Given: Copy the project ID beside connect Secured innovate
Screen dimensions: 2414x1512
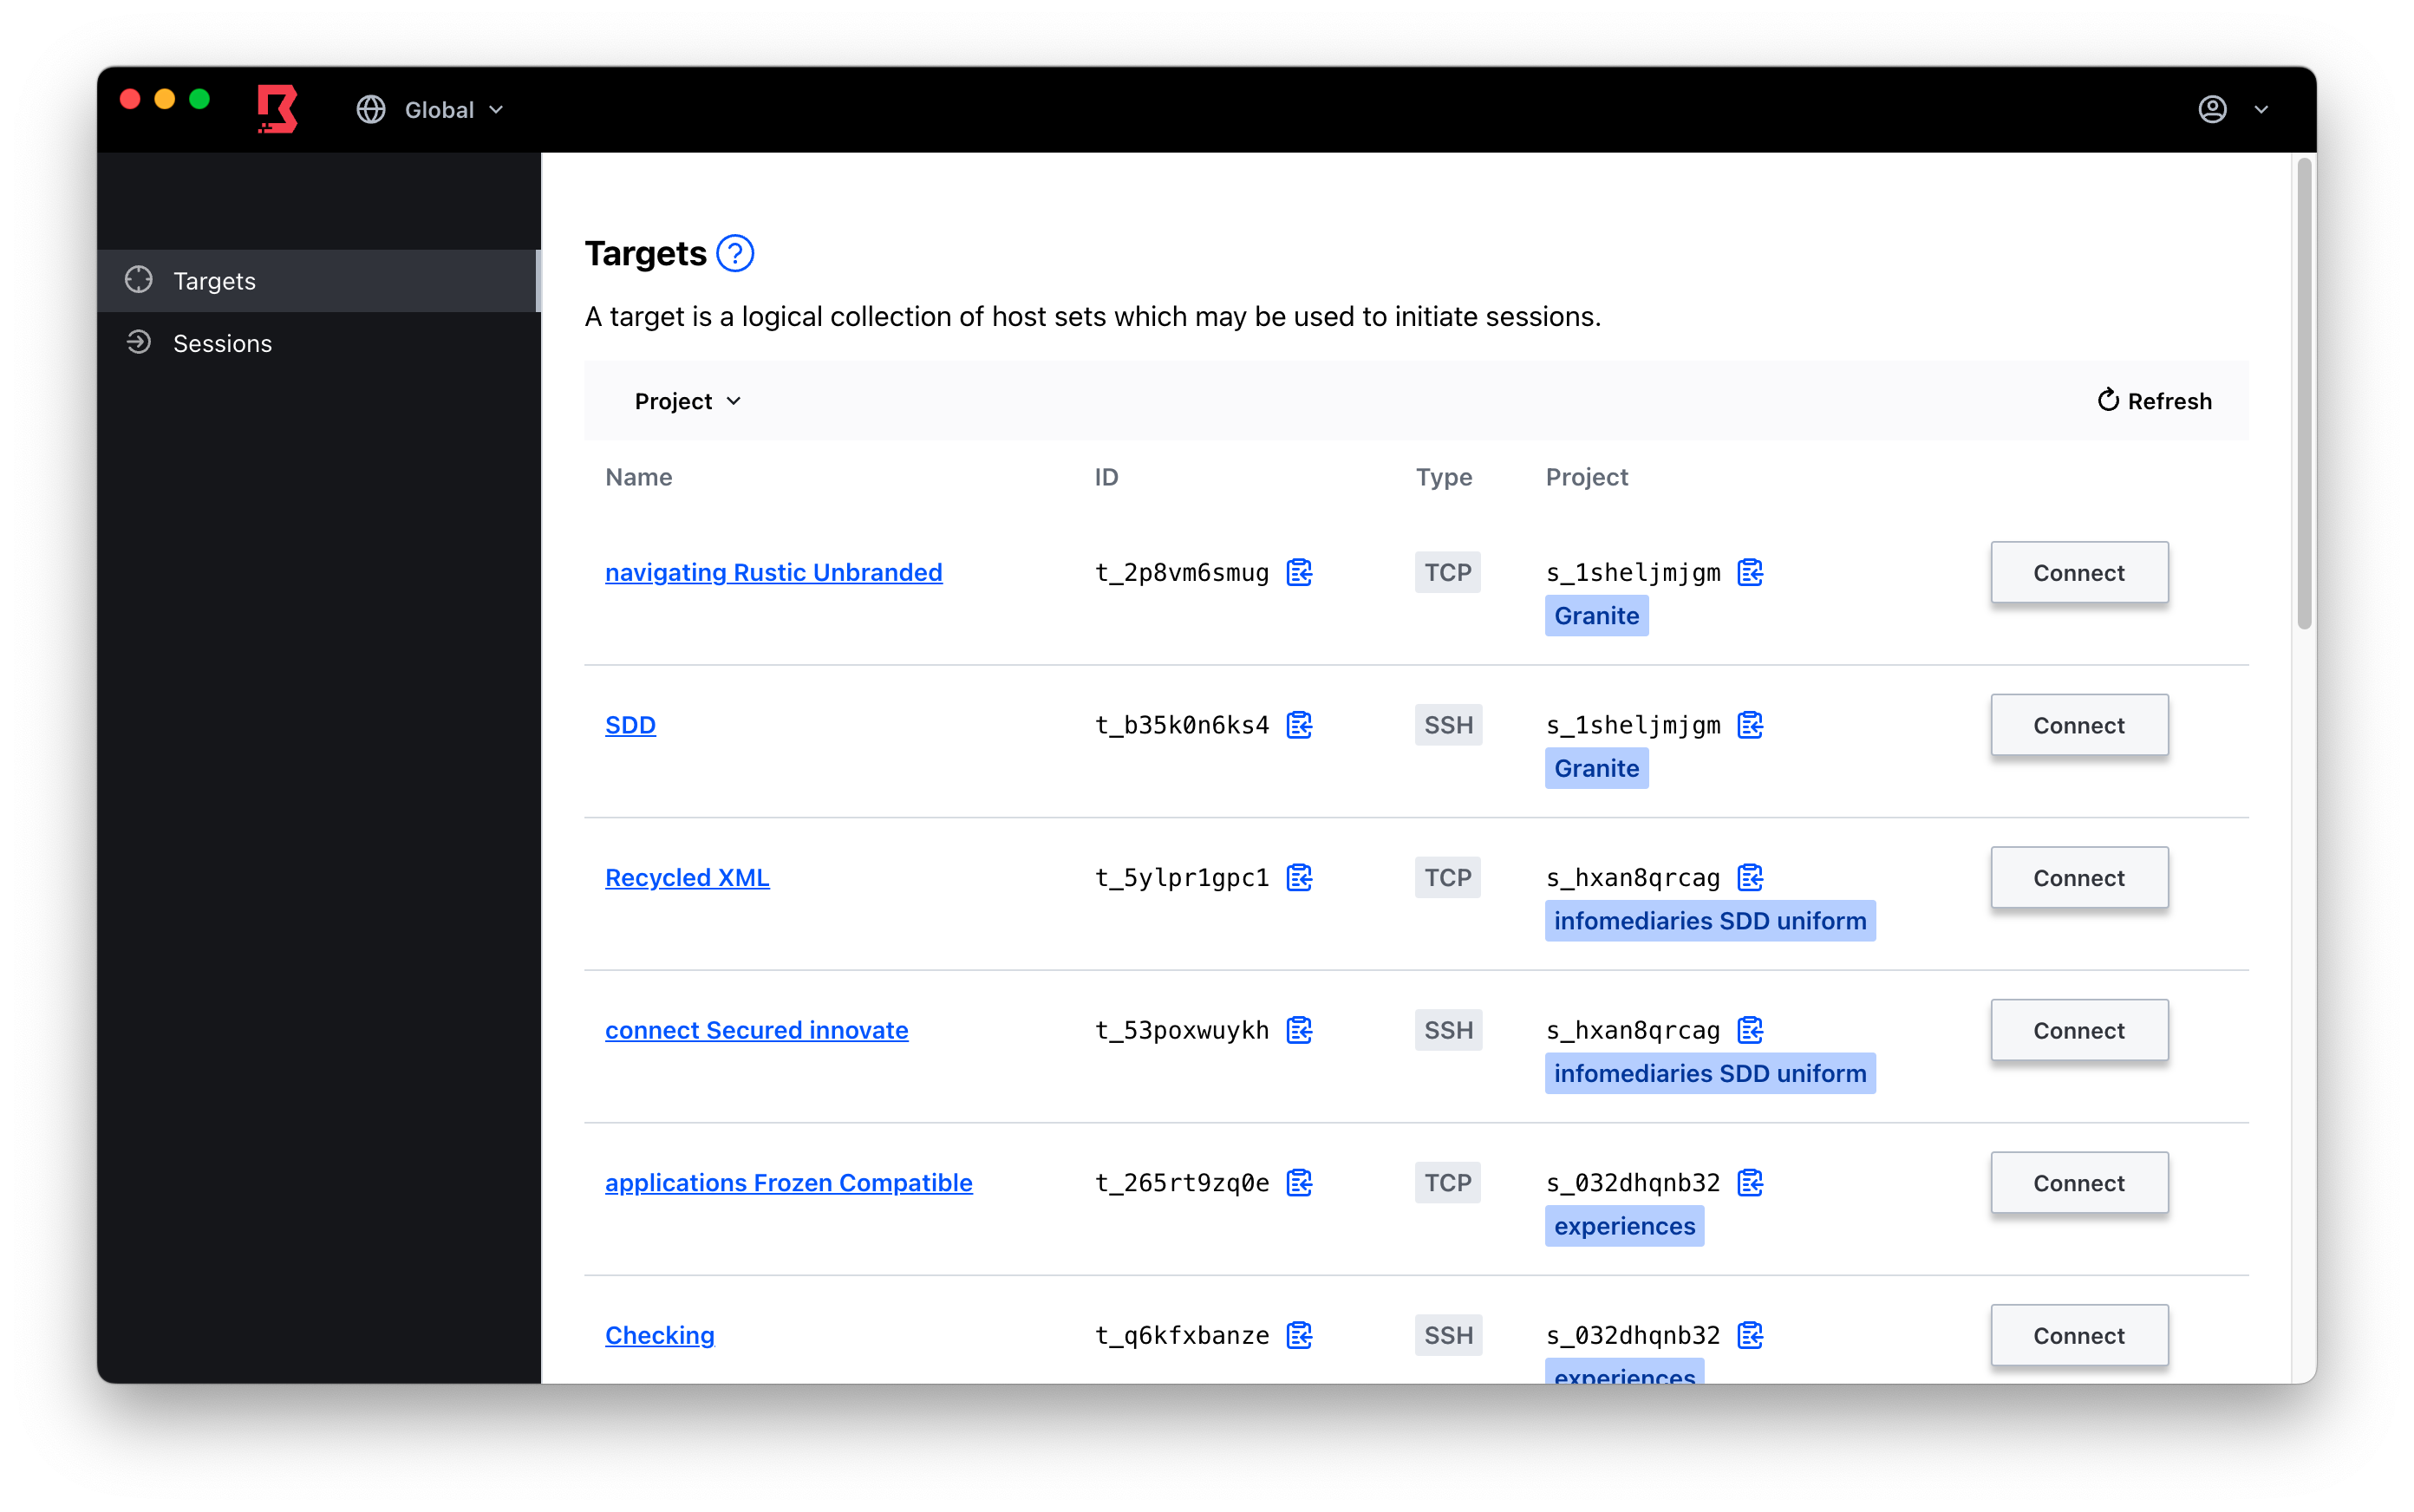Looking at the screenshot, I should tap(1751, 1029).
